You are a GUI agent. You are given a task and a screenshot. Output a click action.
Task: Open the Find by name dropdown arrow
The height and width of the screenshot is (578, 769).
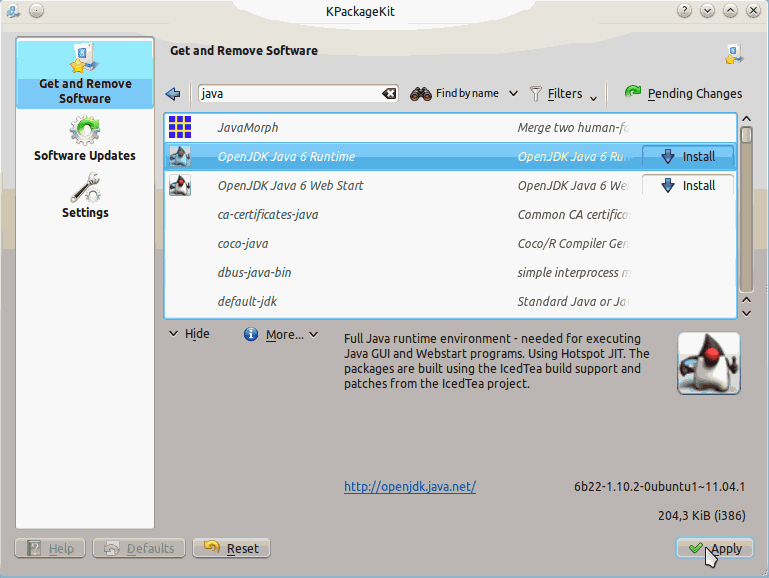point(513,93)
